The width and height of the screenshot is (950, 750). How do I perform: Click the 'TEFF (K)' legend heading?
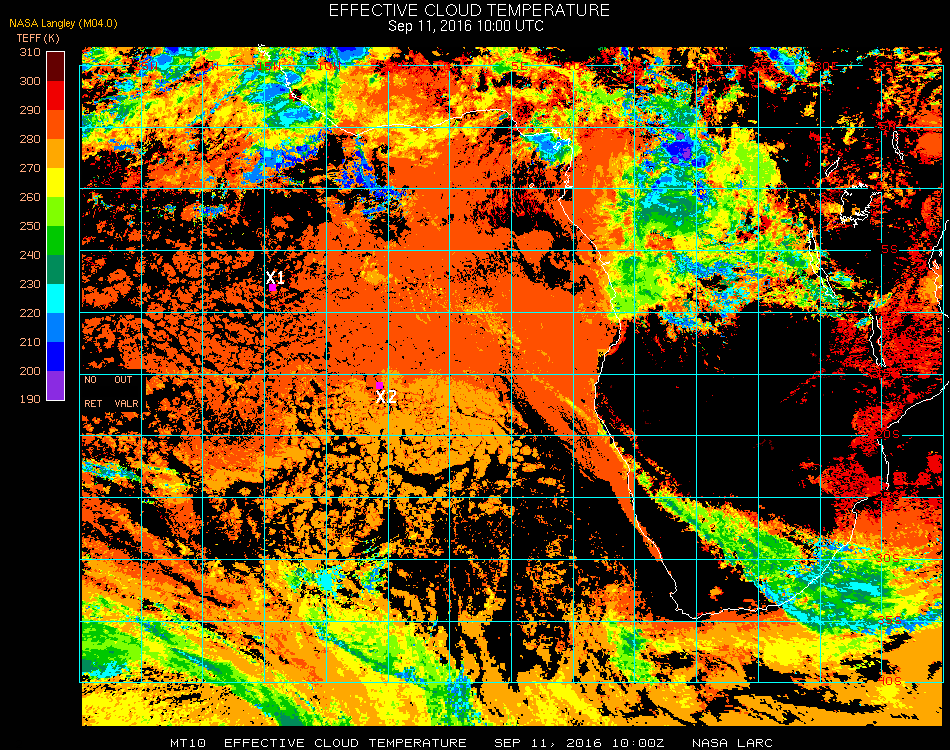tap(38, 38)
